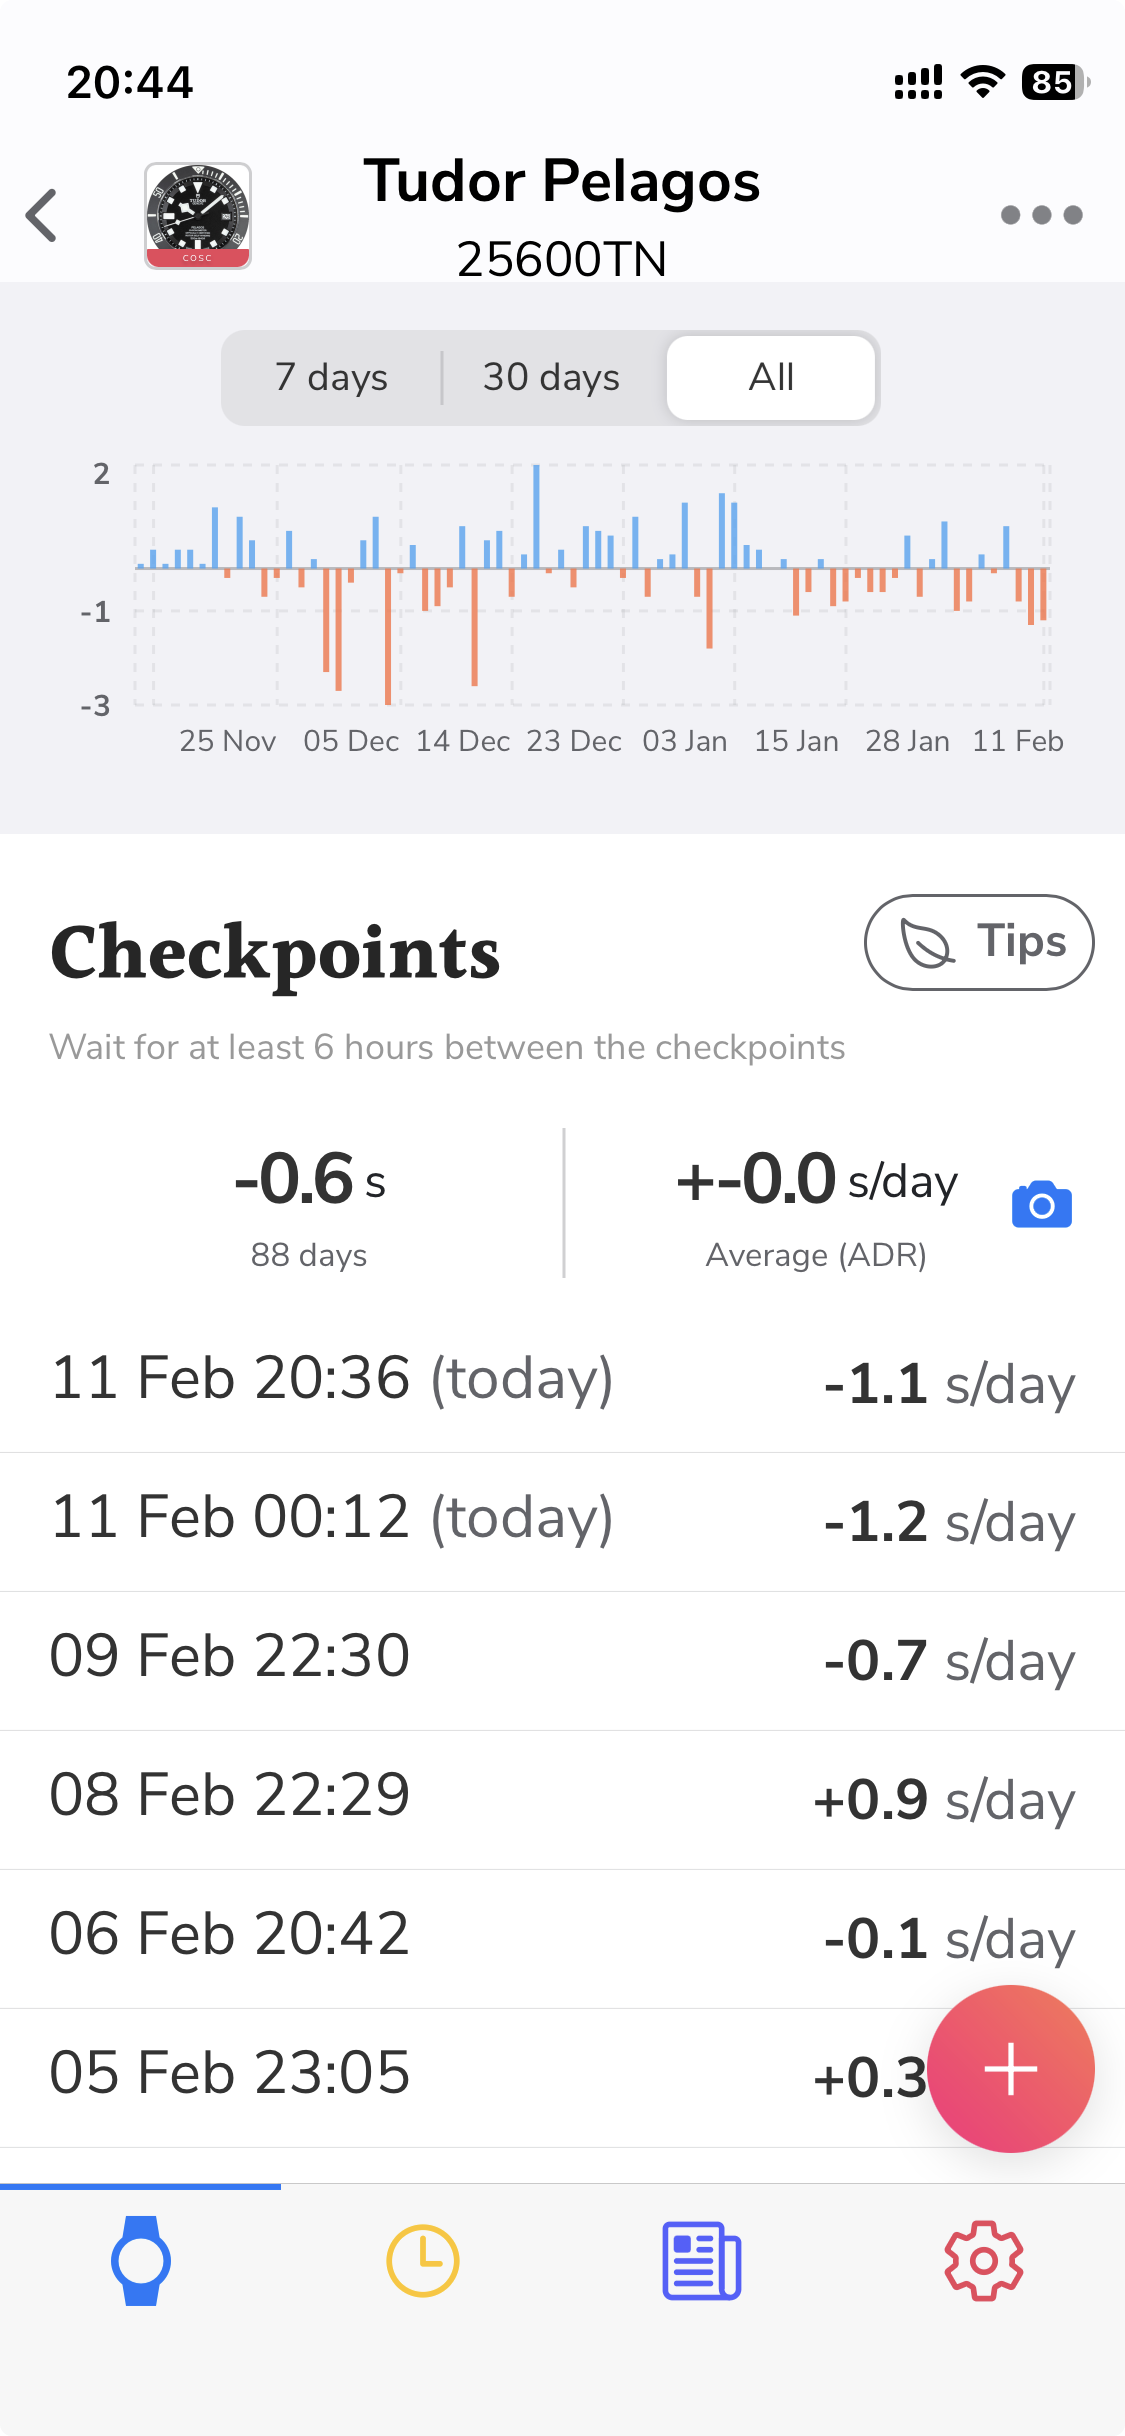Switch chart range to 30 days
1125x2436 pixels.
(x=551, y=378)
